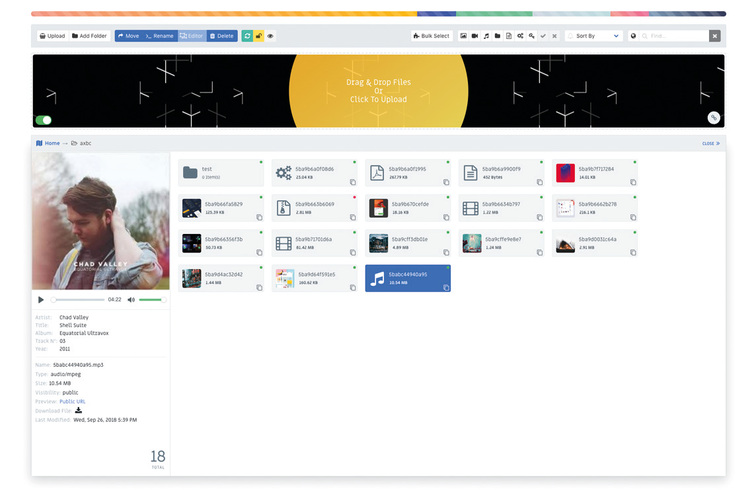Go to Home in the breadcrumb
Screen dimensions: 756x501
click(x=48, y=143)
